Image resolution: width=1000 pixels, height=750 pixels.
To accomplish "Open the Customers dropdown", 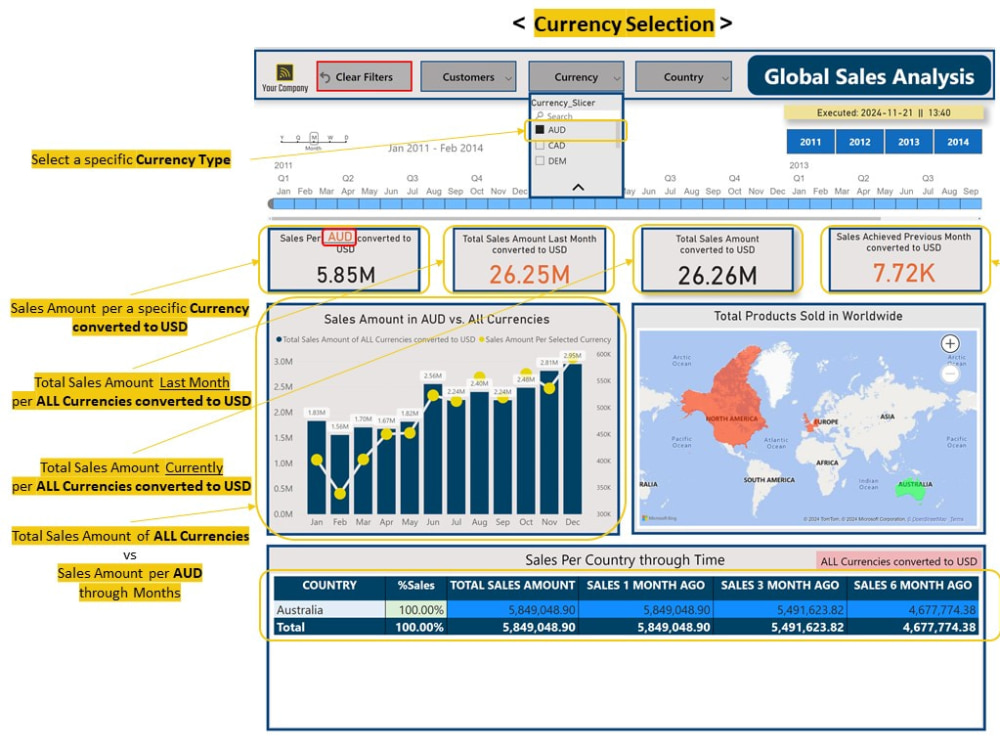I will click(x=468, y=77).
